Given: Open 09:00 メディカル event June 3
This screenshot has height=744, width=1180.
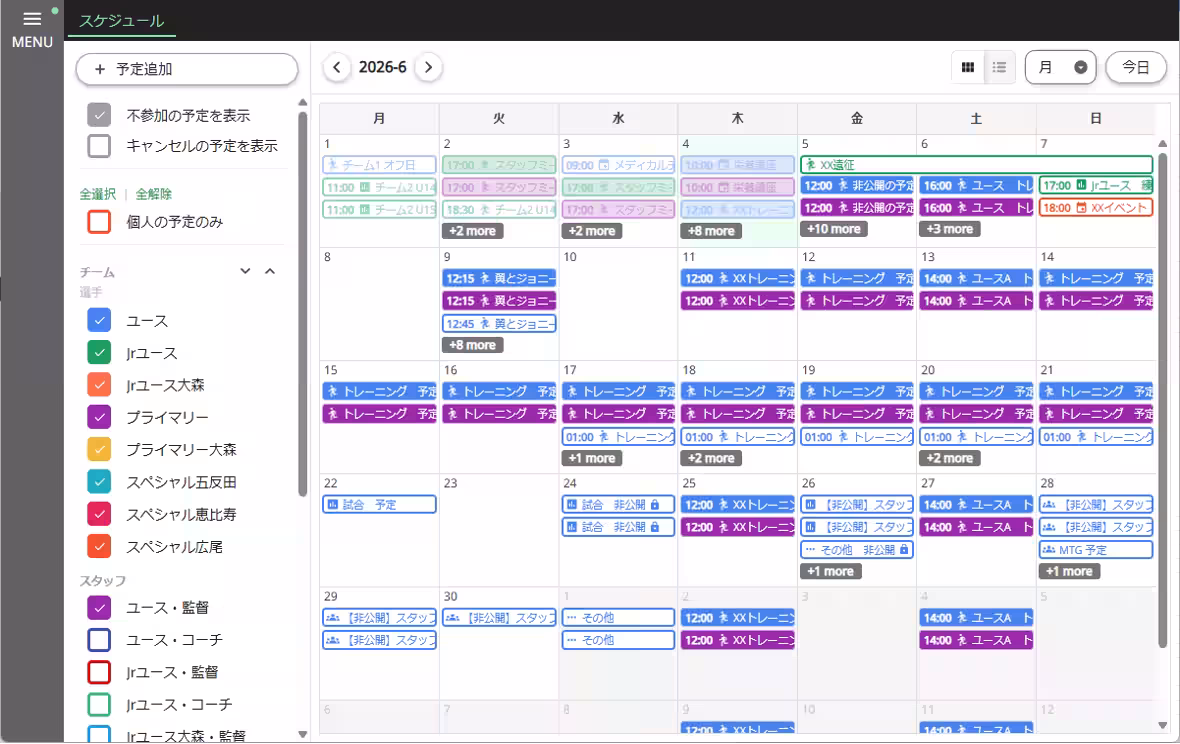Looking at the screenshot, I should pyautogui.click(x=618, y=165).
